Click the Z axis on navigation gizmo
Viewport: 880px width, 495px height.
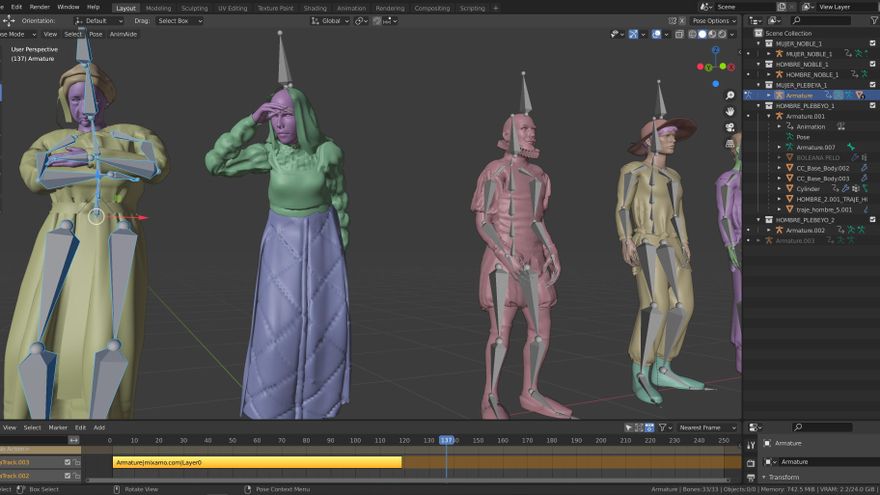coord(716,50)
